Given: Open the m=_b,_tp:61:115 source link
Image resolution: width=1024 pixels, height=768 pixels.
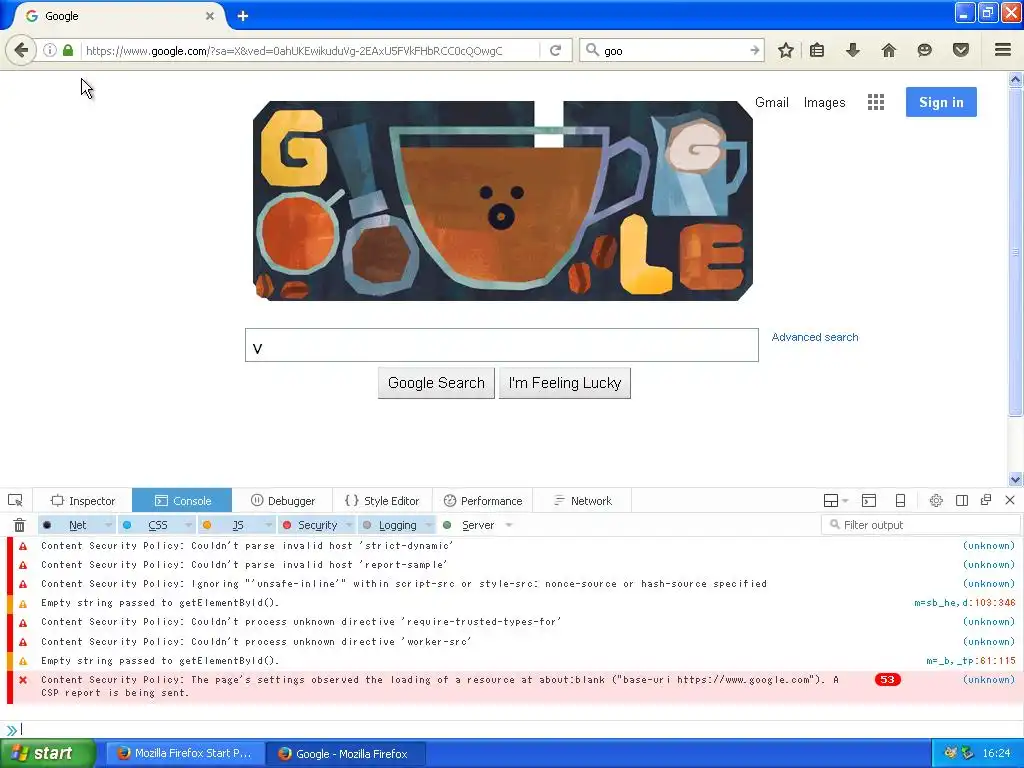Looking at the screenshot, I should click(970, 661).
